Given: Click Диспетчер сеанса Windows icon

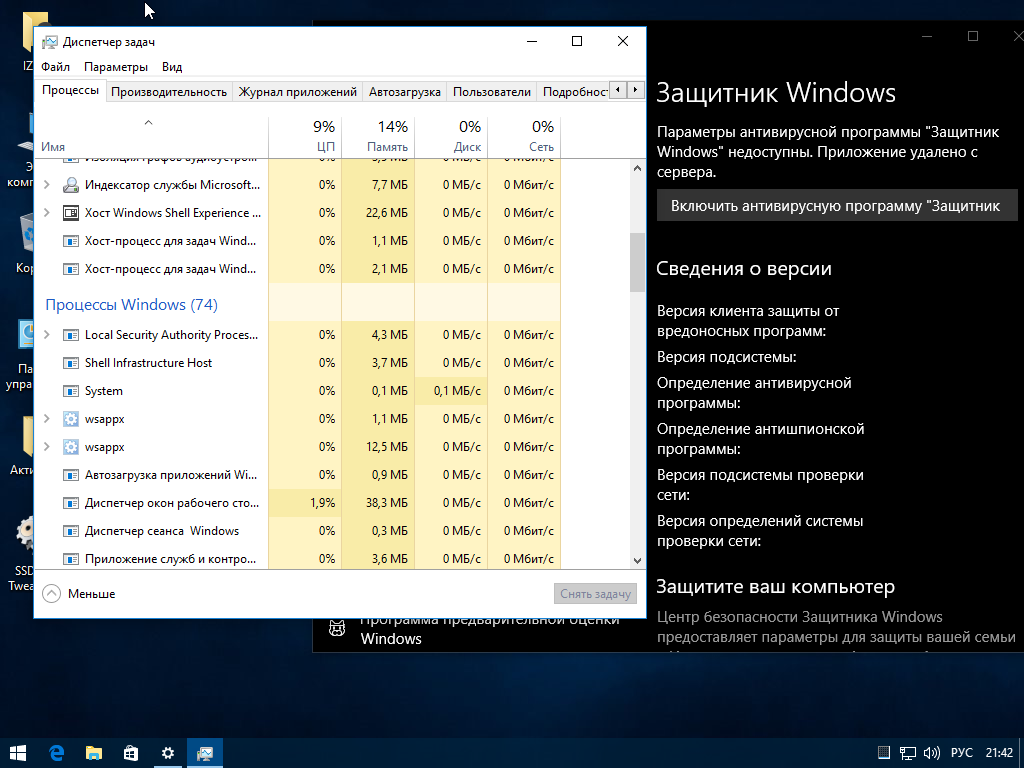Looking at the screenshot, I should click(71, 532).
